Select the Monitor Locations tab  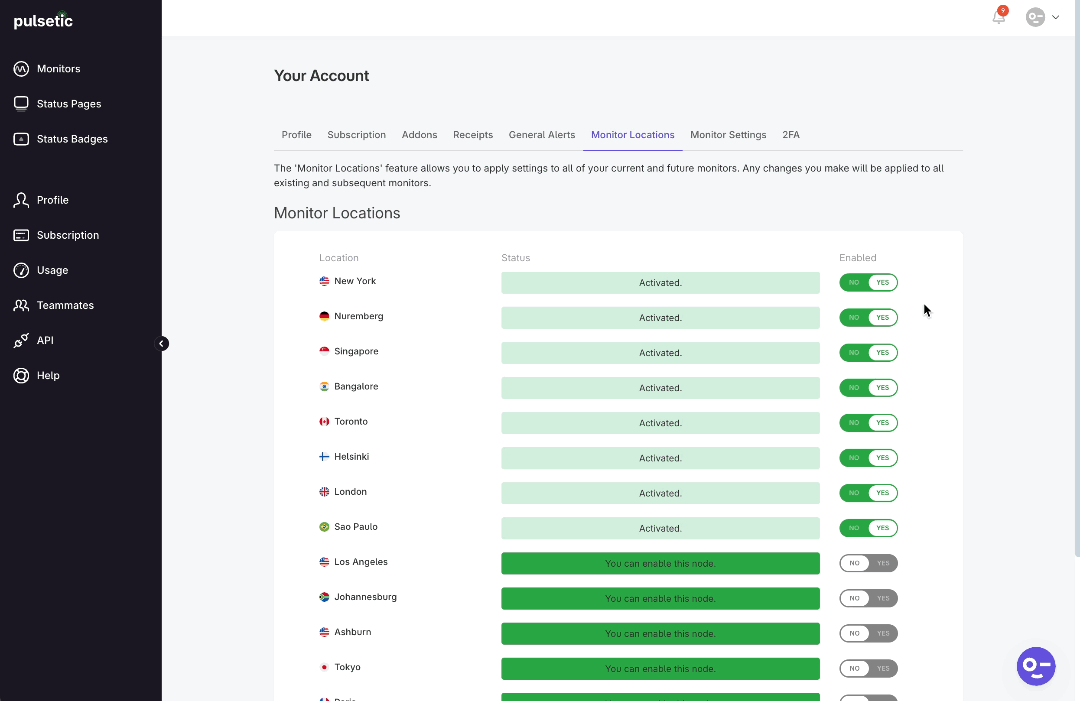(632, 135)
